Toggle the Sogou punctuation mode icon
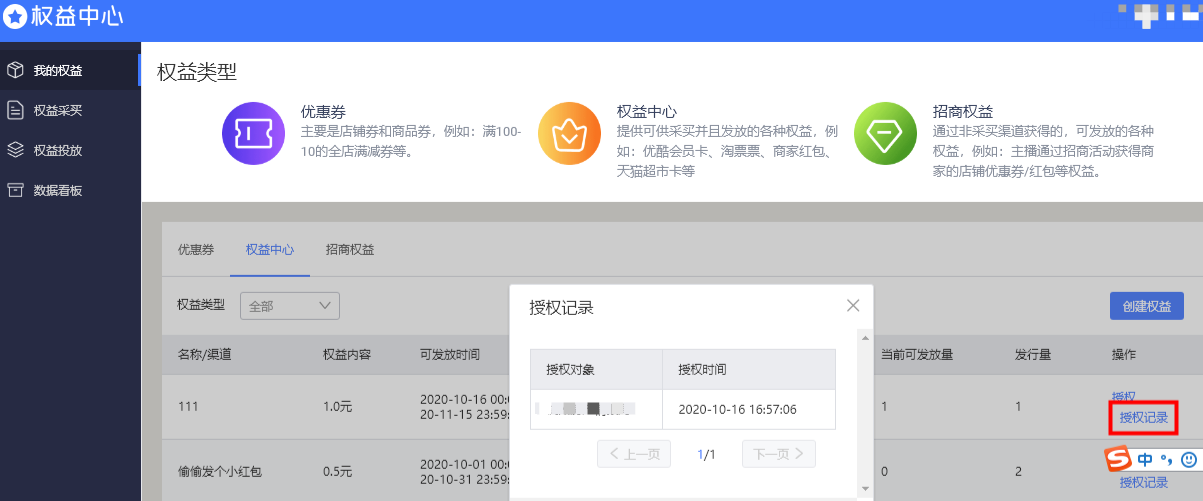1203x501 pixels. (1166, 460)
